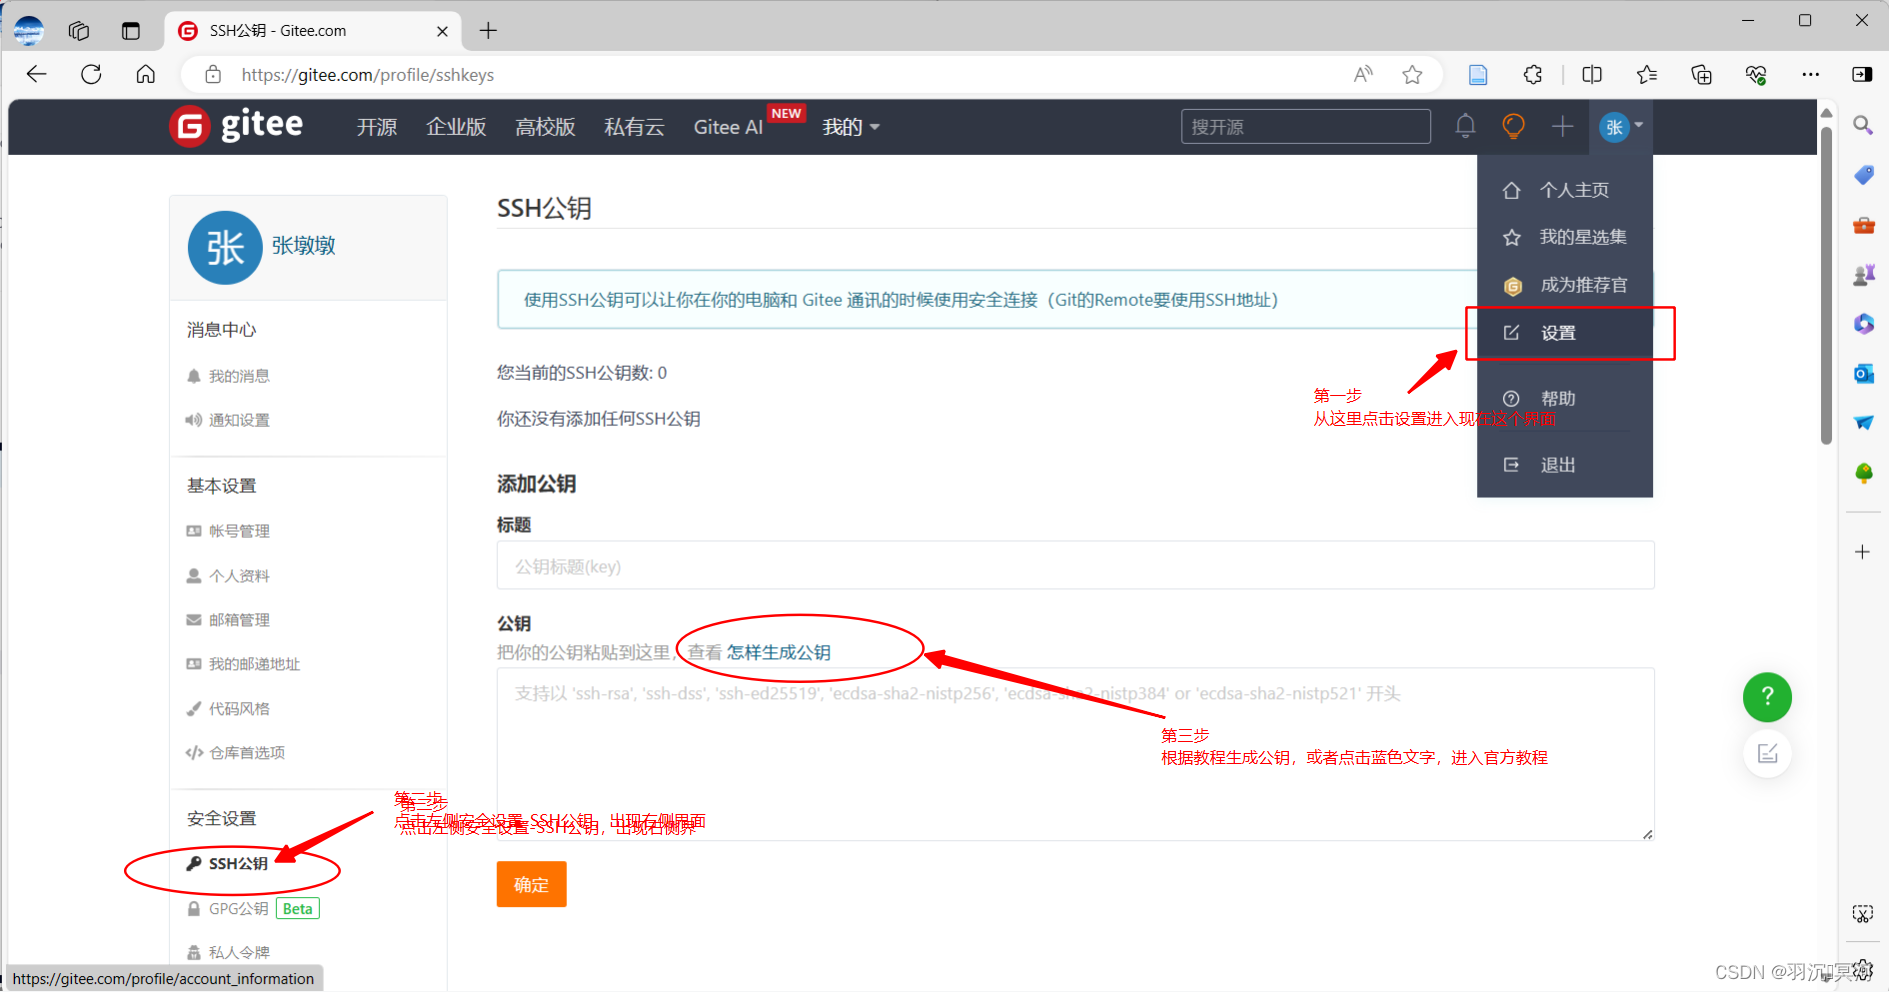Click page vertical scrollbar
The height and width of the screenshot is (992, 1889).
(1826, 285)
